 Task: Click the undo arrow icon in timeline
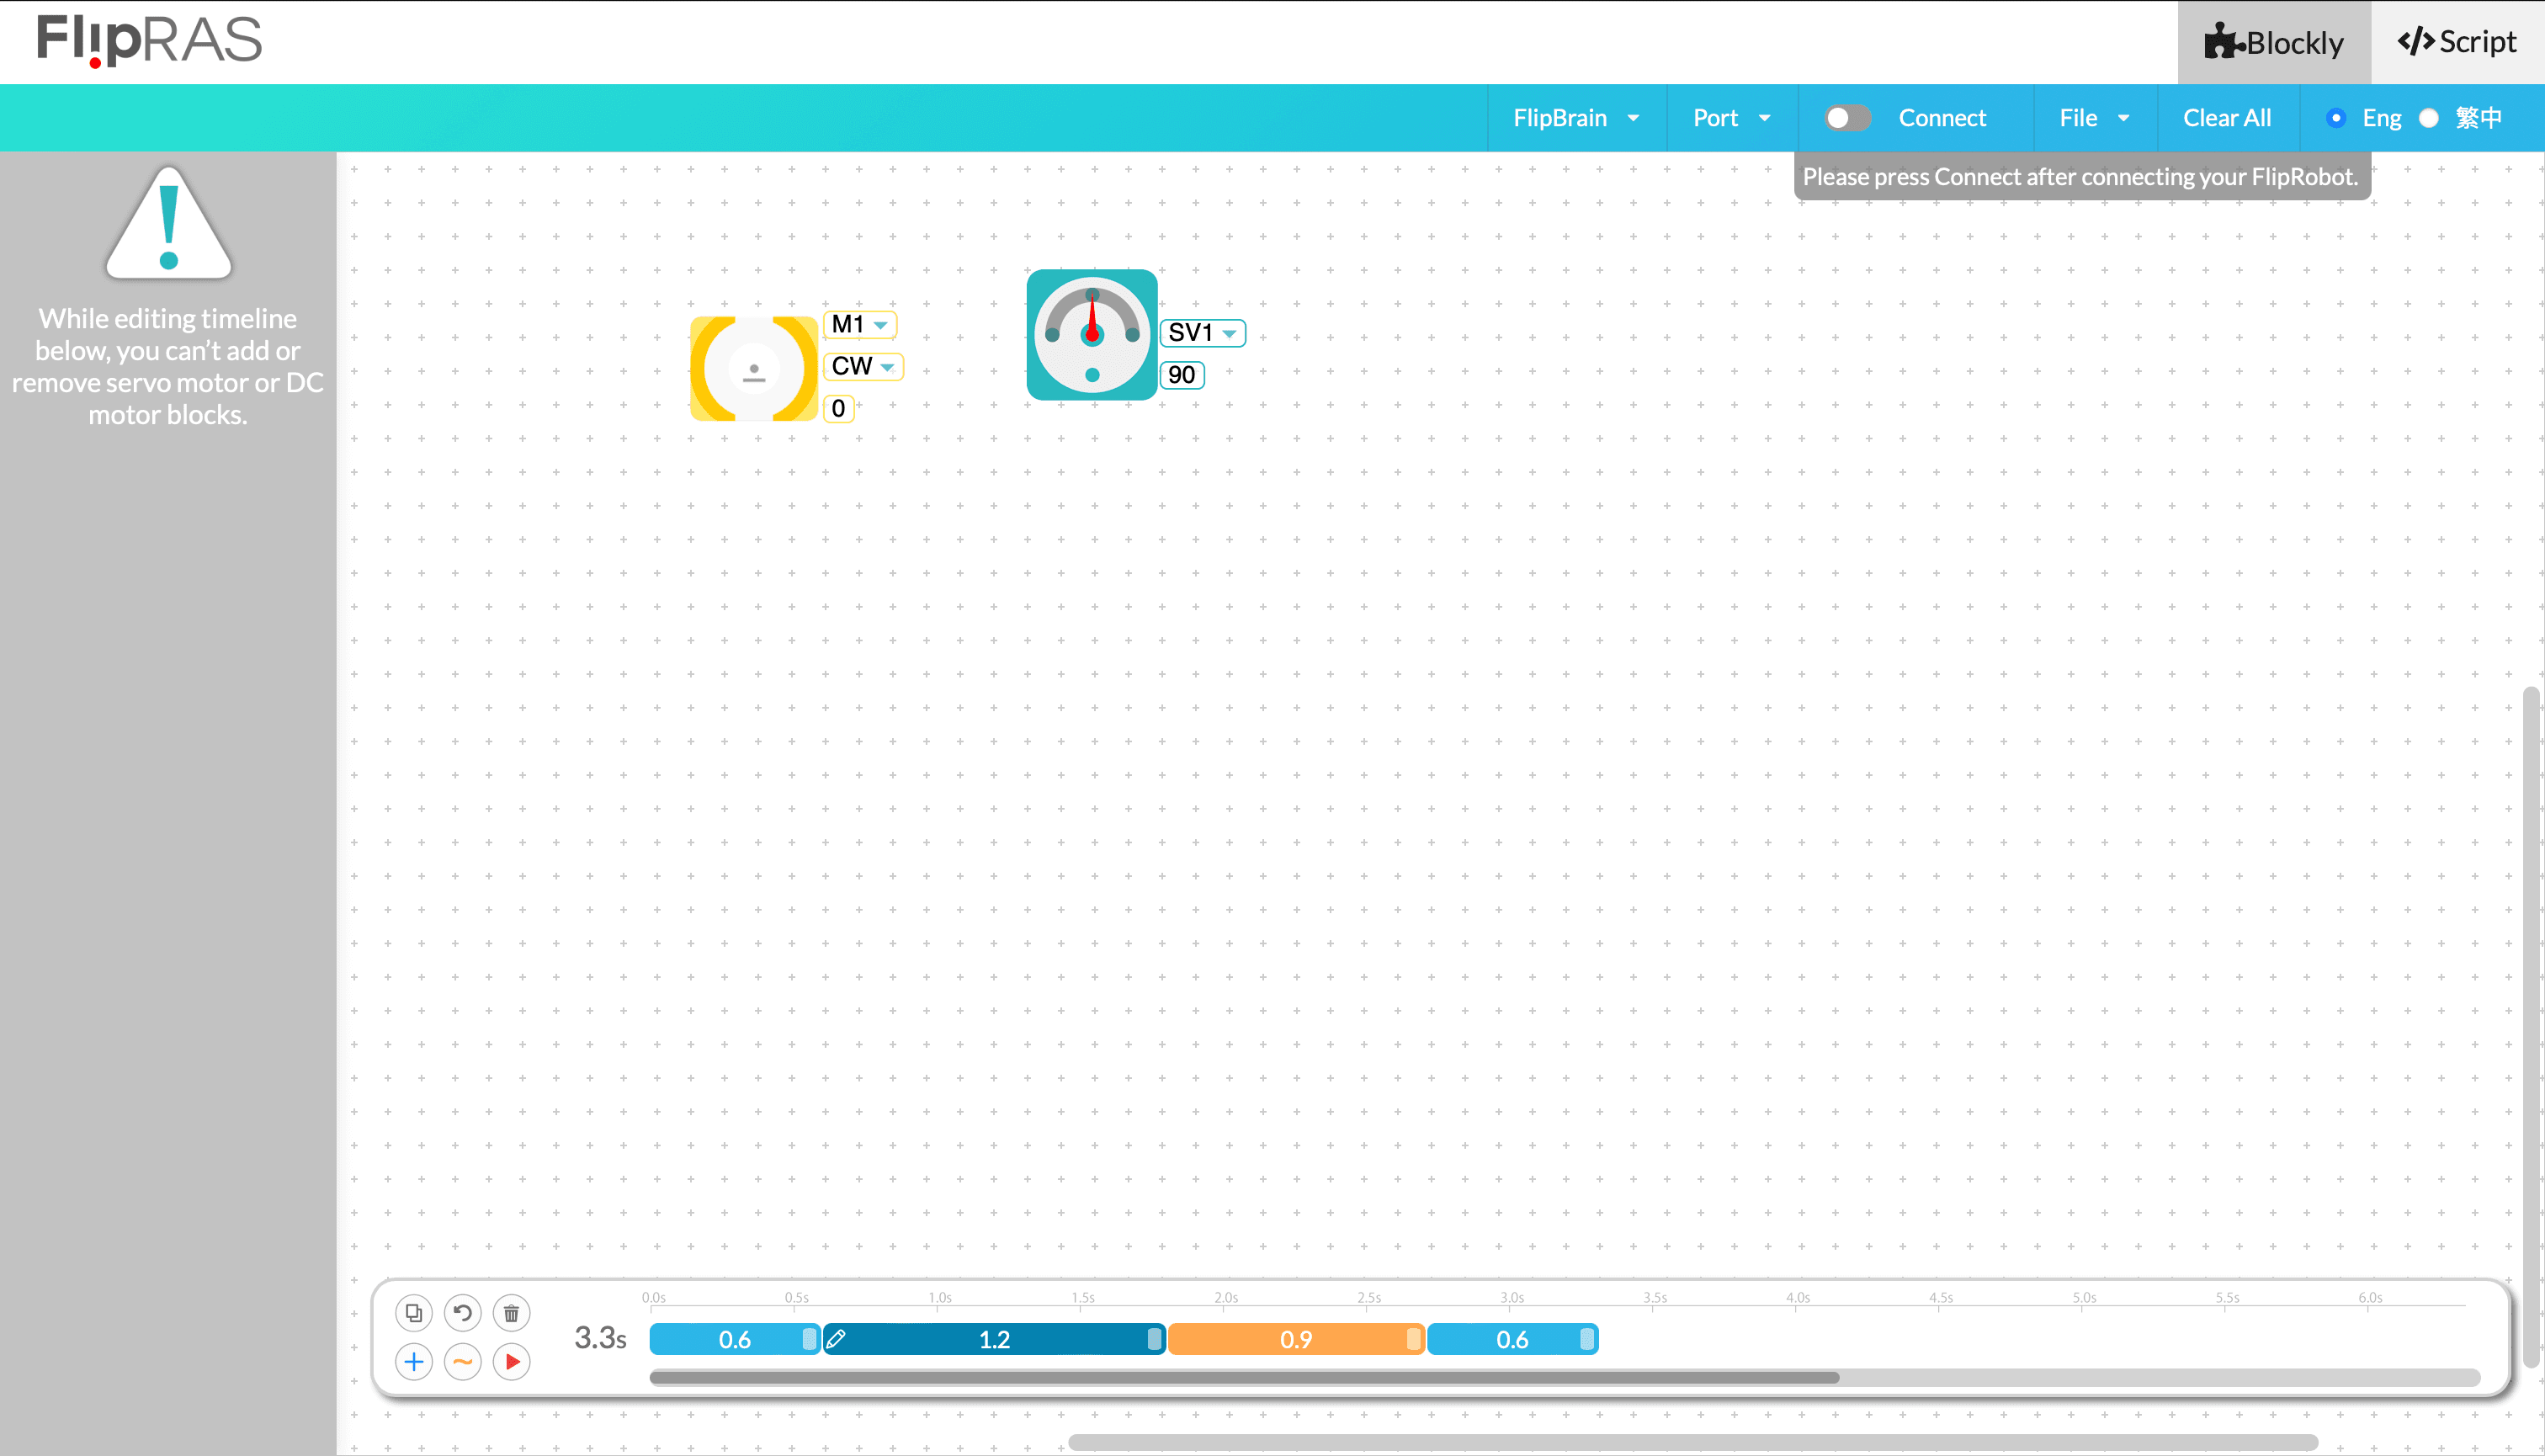click(462, 1313)
